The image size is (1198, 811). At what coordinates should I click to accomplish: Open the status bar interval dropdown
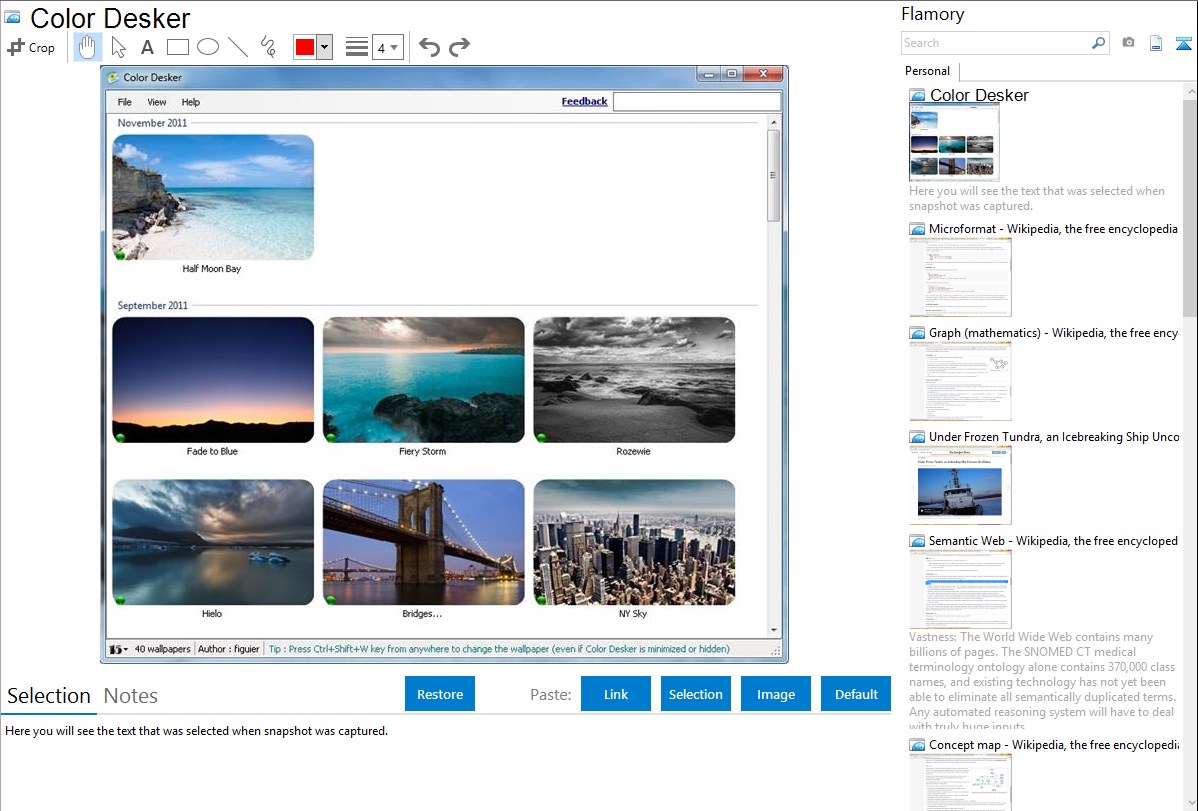point(118,649)
